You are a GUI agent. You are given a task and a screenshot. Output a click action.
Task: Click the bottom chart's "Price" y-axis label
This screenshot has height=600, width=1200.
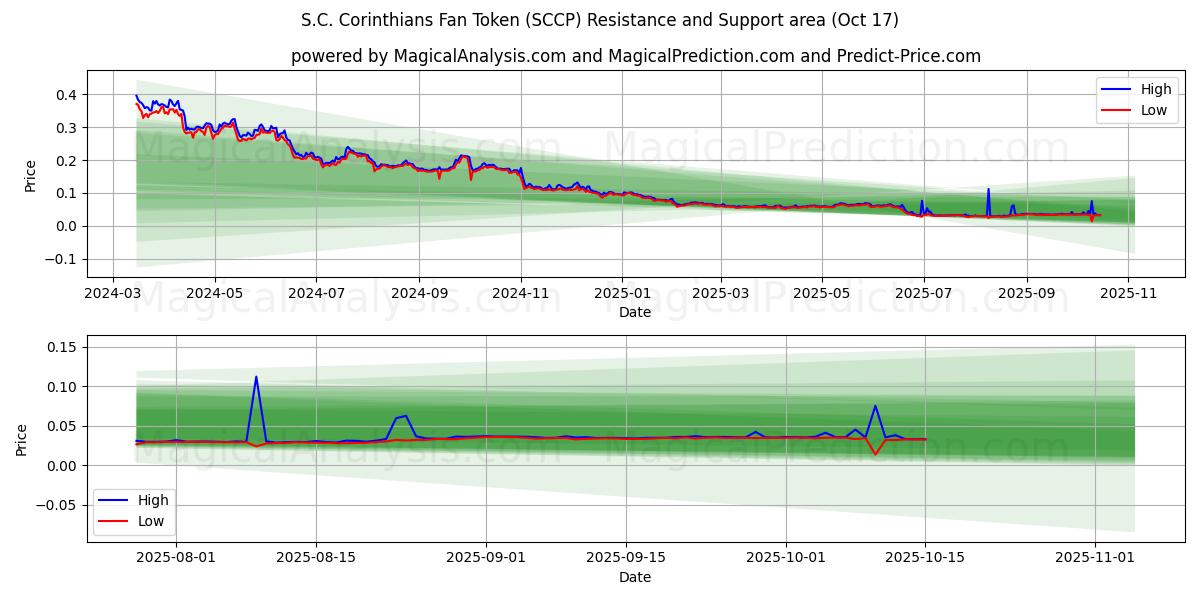tap(22, 439)
